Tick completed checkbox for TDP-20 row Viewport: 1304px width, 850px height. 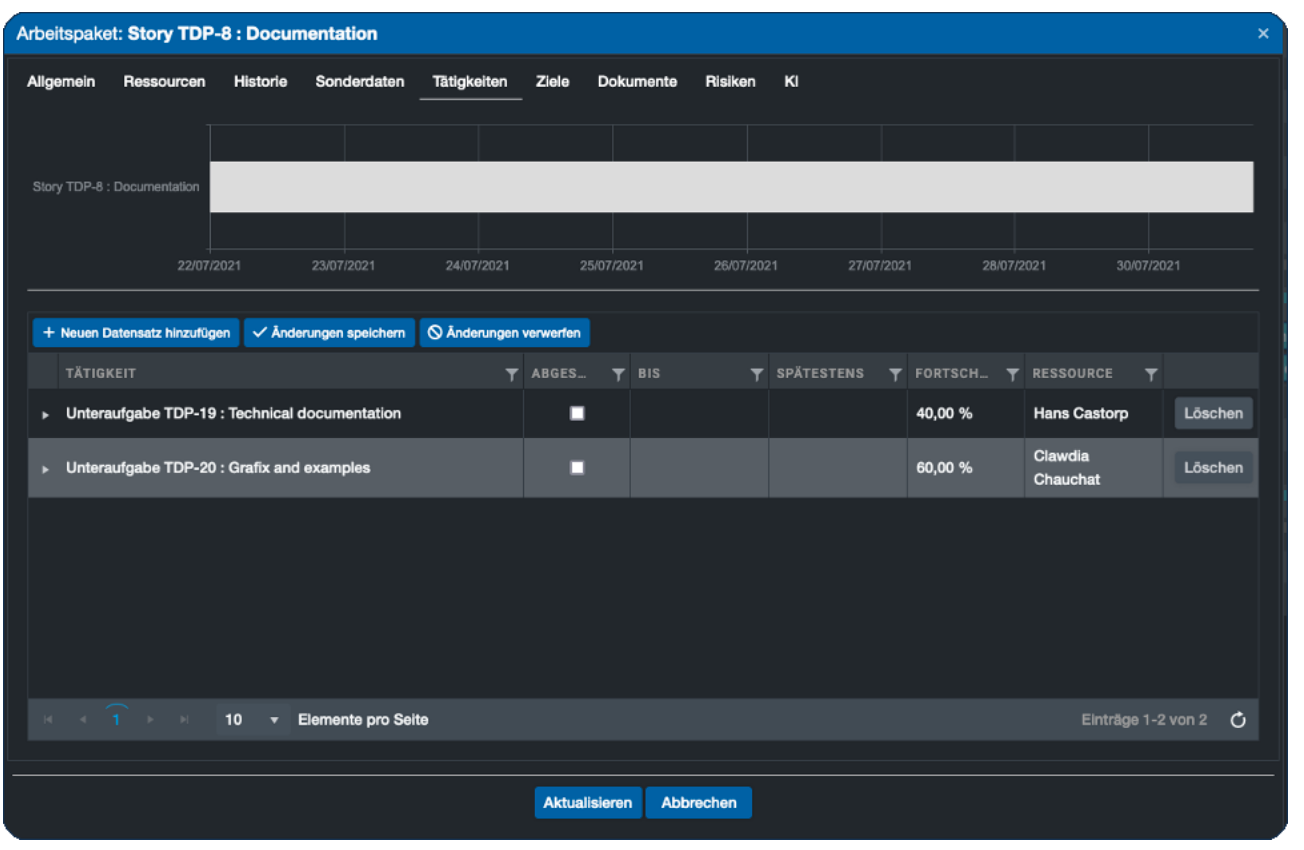[x=577, y=467]
